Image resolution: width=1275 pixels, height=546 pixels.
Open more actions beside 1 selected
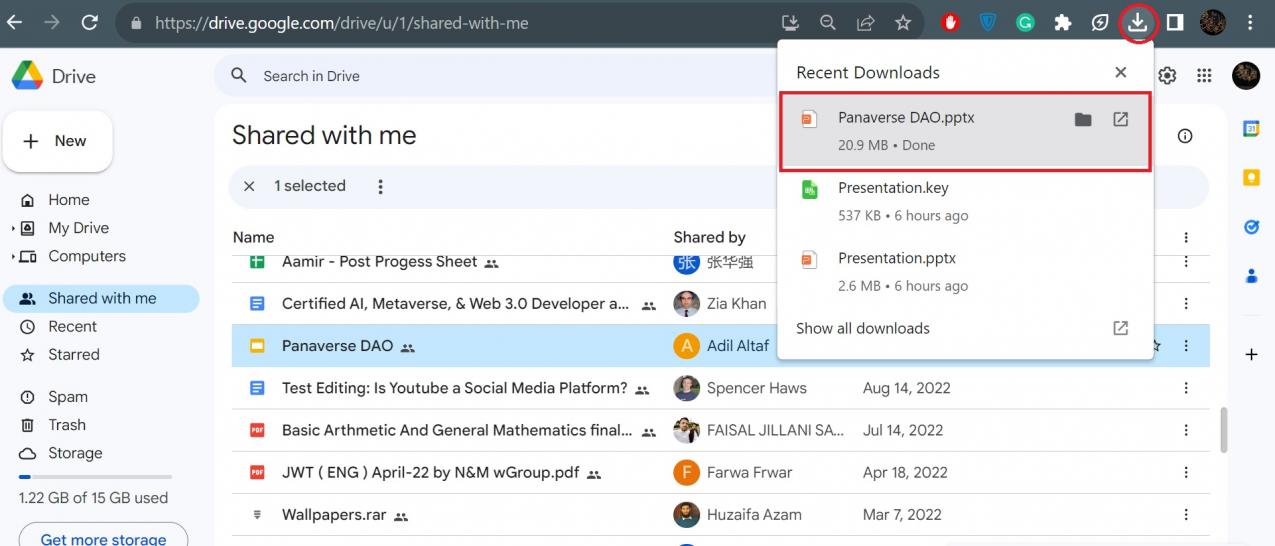pos(380,186)
